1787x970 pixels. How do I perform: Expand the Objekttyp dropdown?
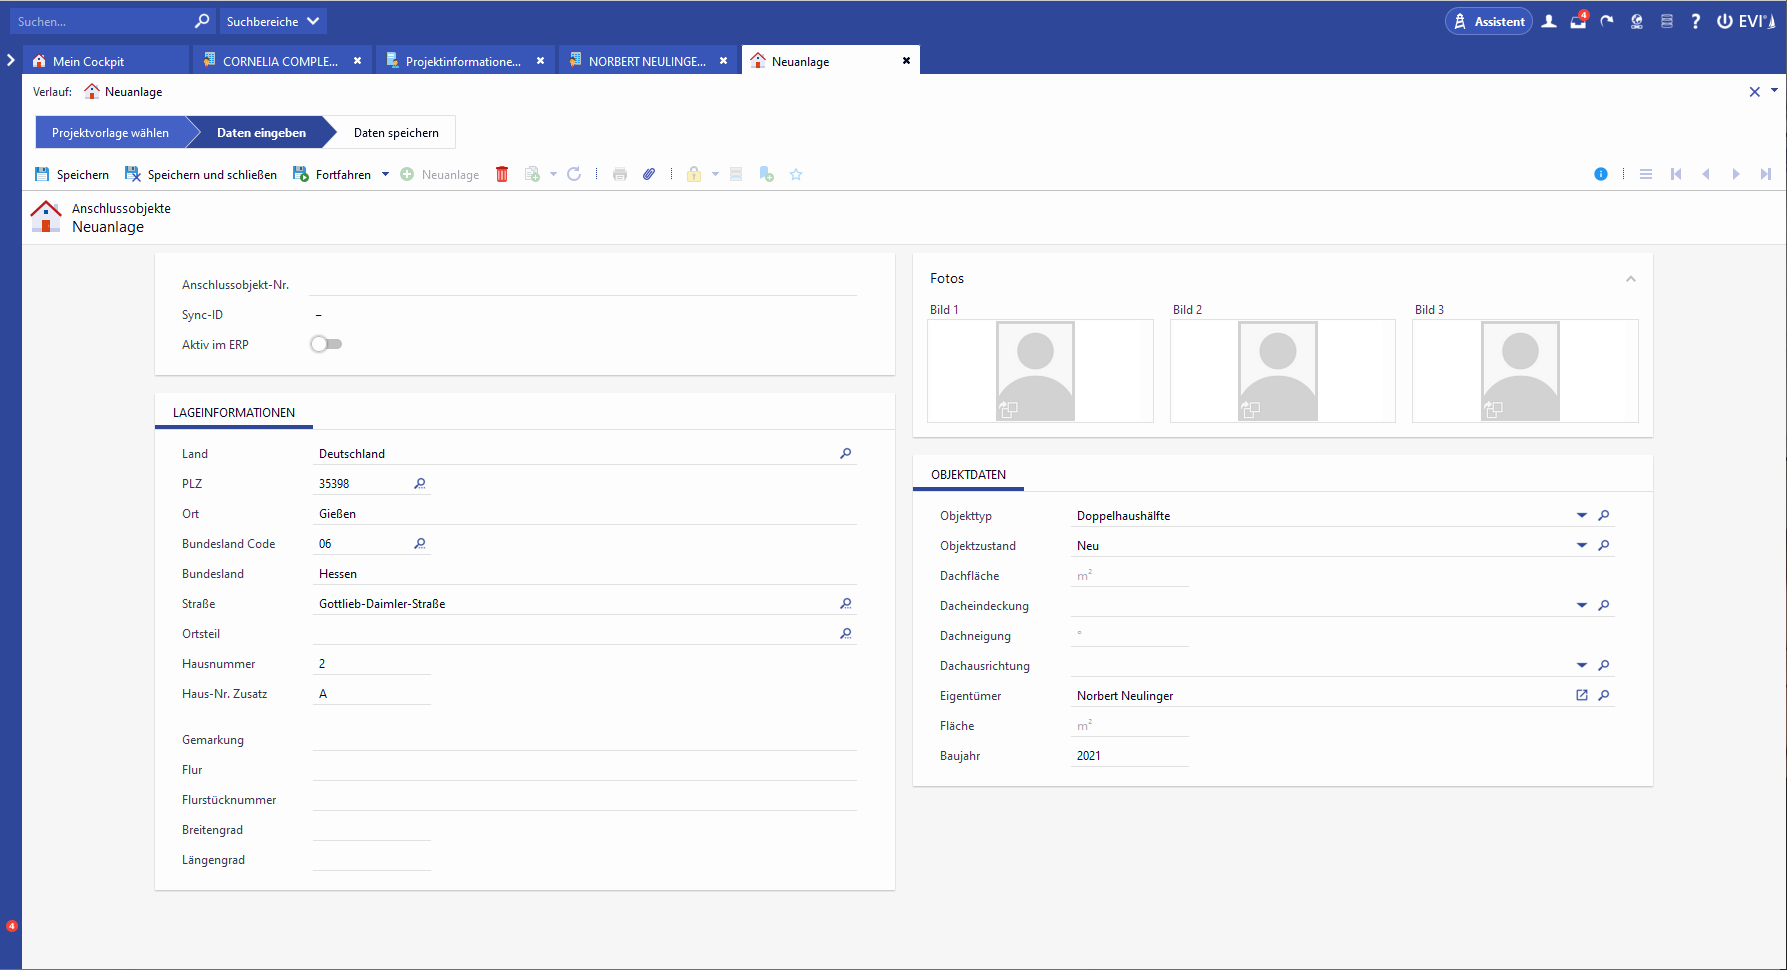coord(1582,516)
